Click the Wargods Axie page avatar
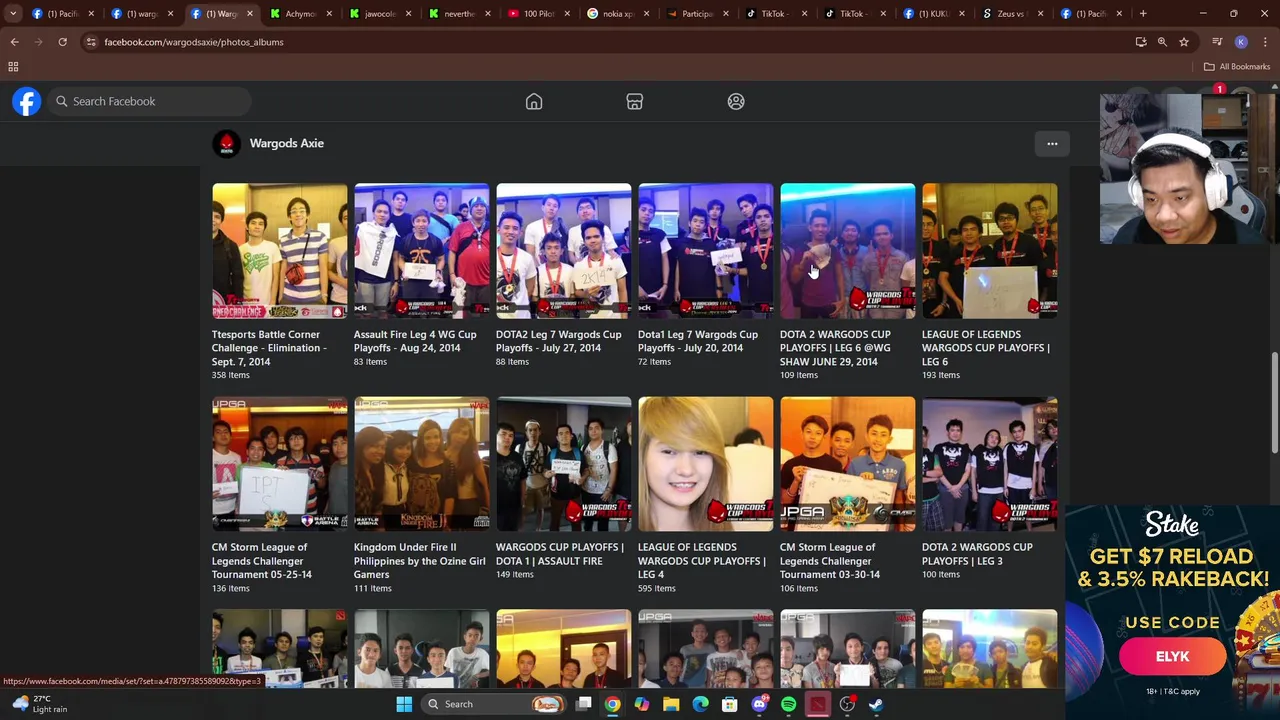Image resolution: width=1280 pixels, height=720 pixels. (x=226, y=144)
